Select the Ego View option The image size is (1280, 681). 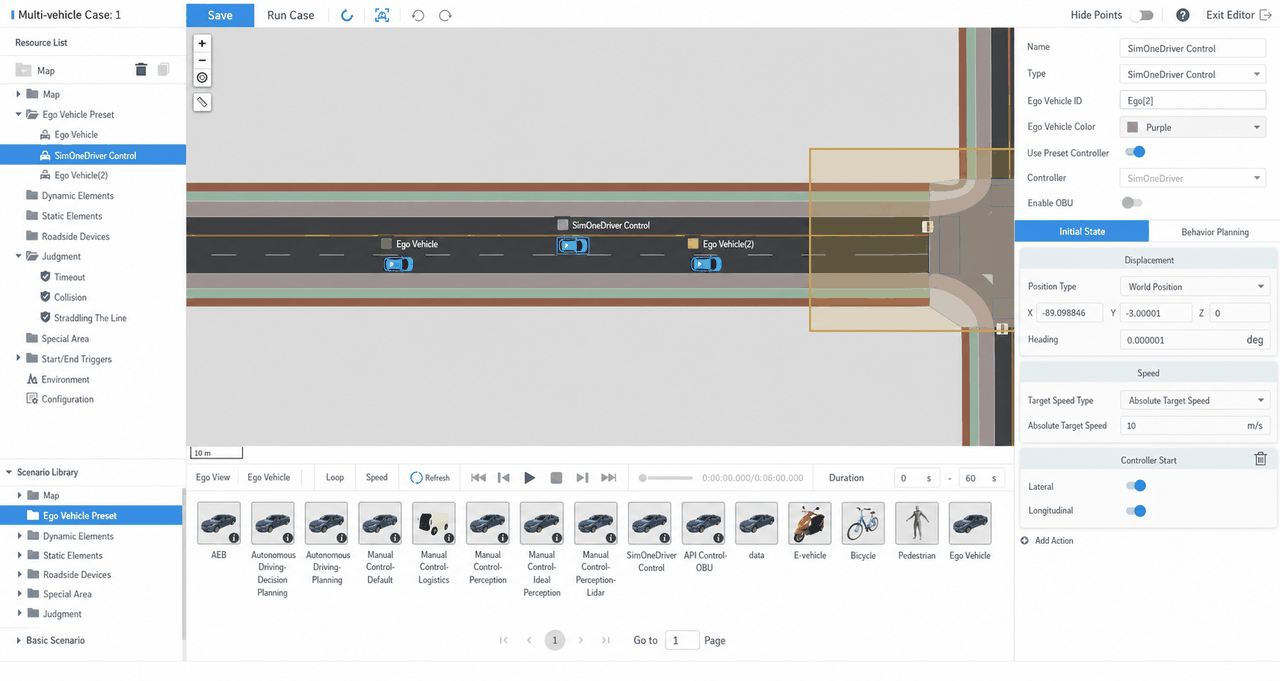click(x=213, y=478)
